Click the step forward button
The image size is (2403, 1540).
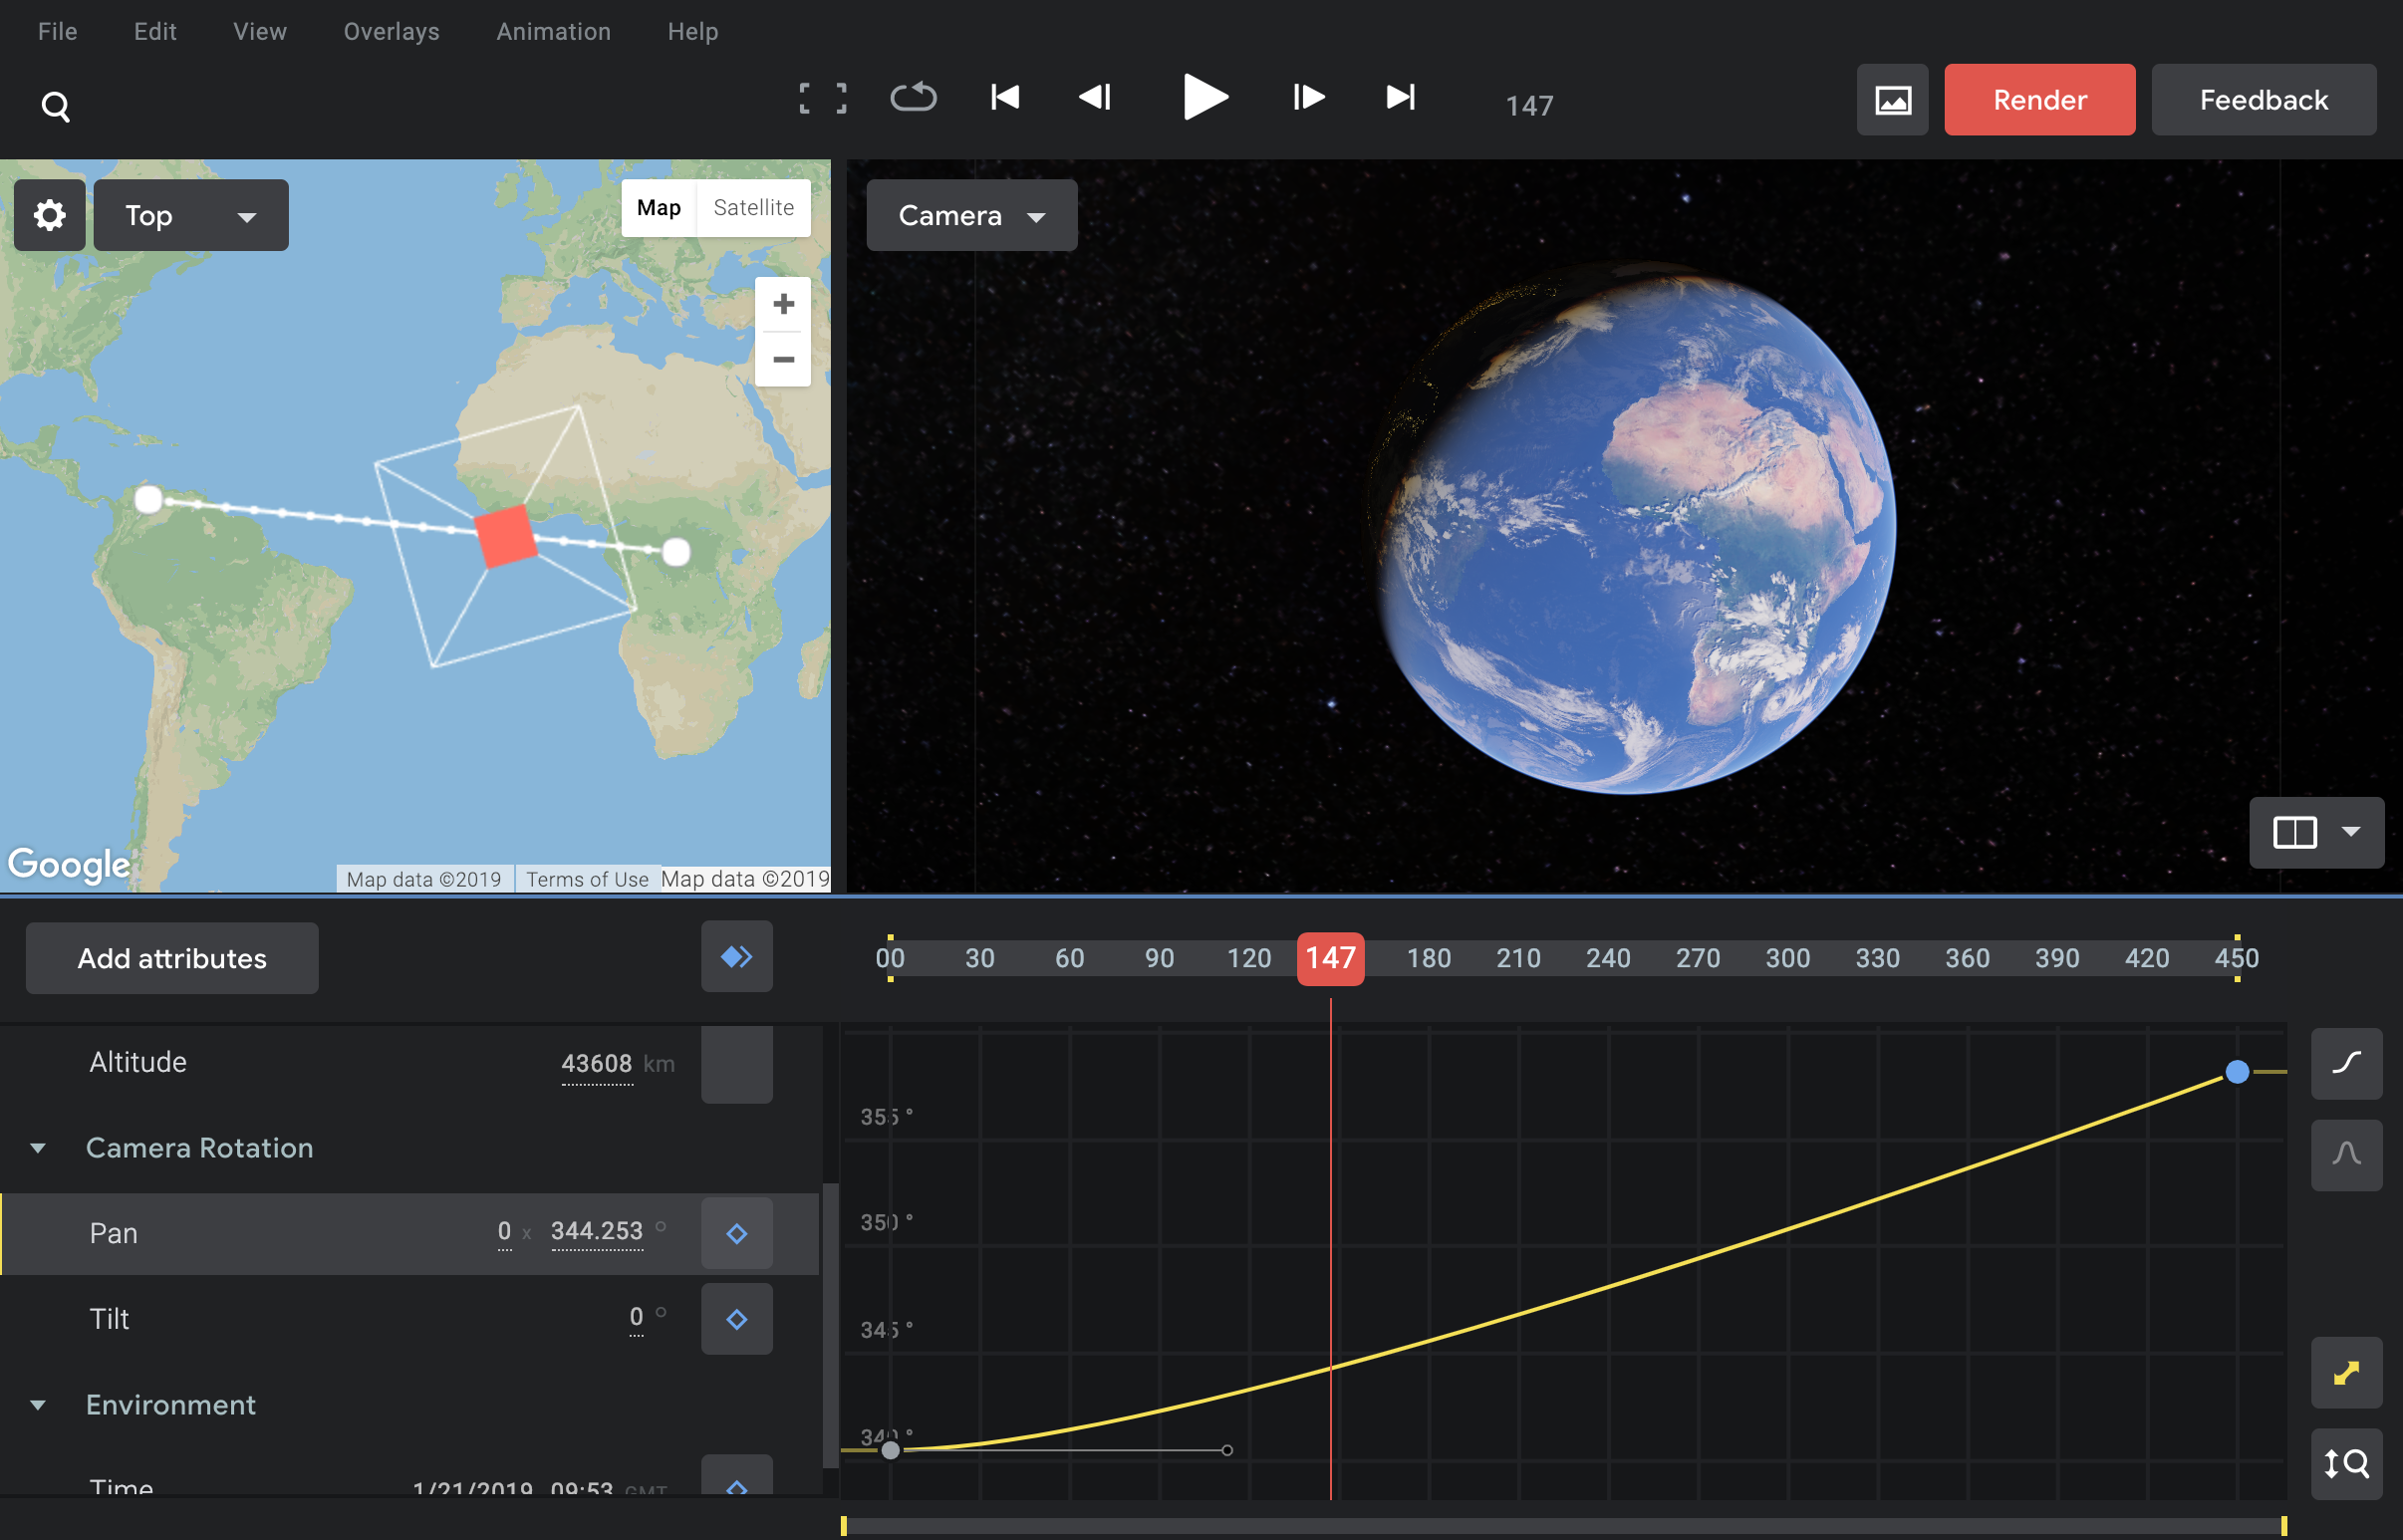coord(1305,98)
